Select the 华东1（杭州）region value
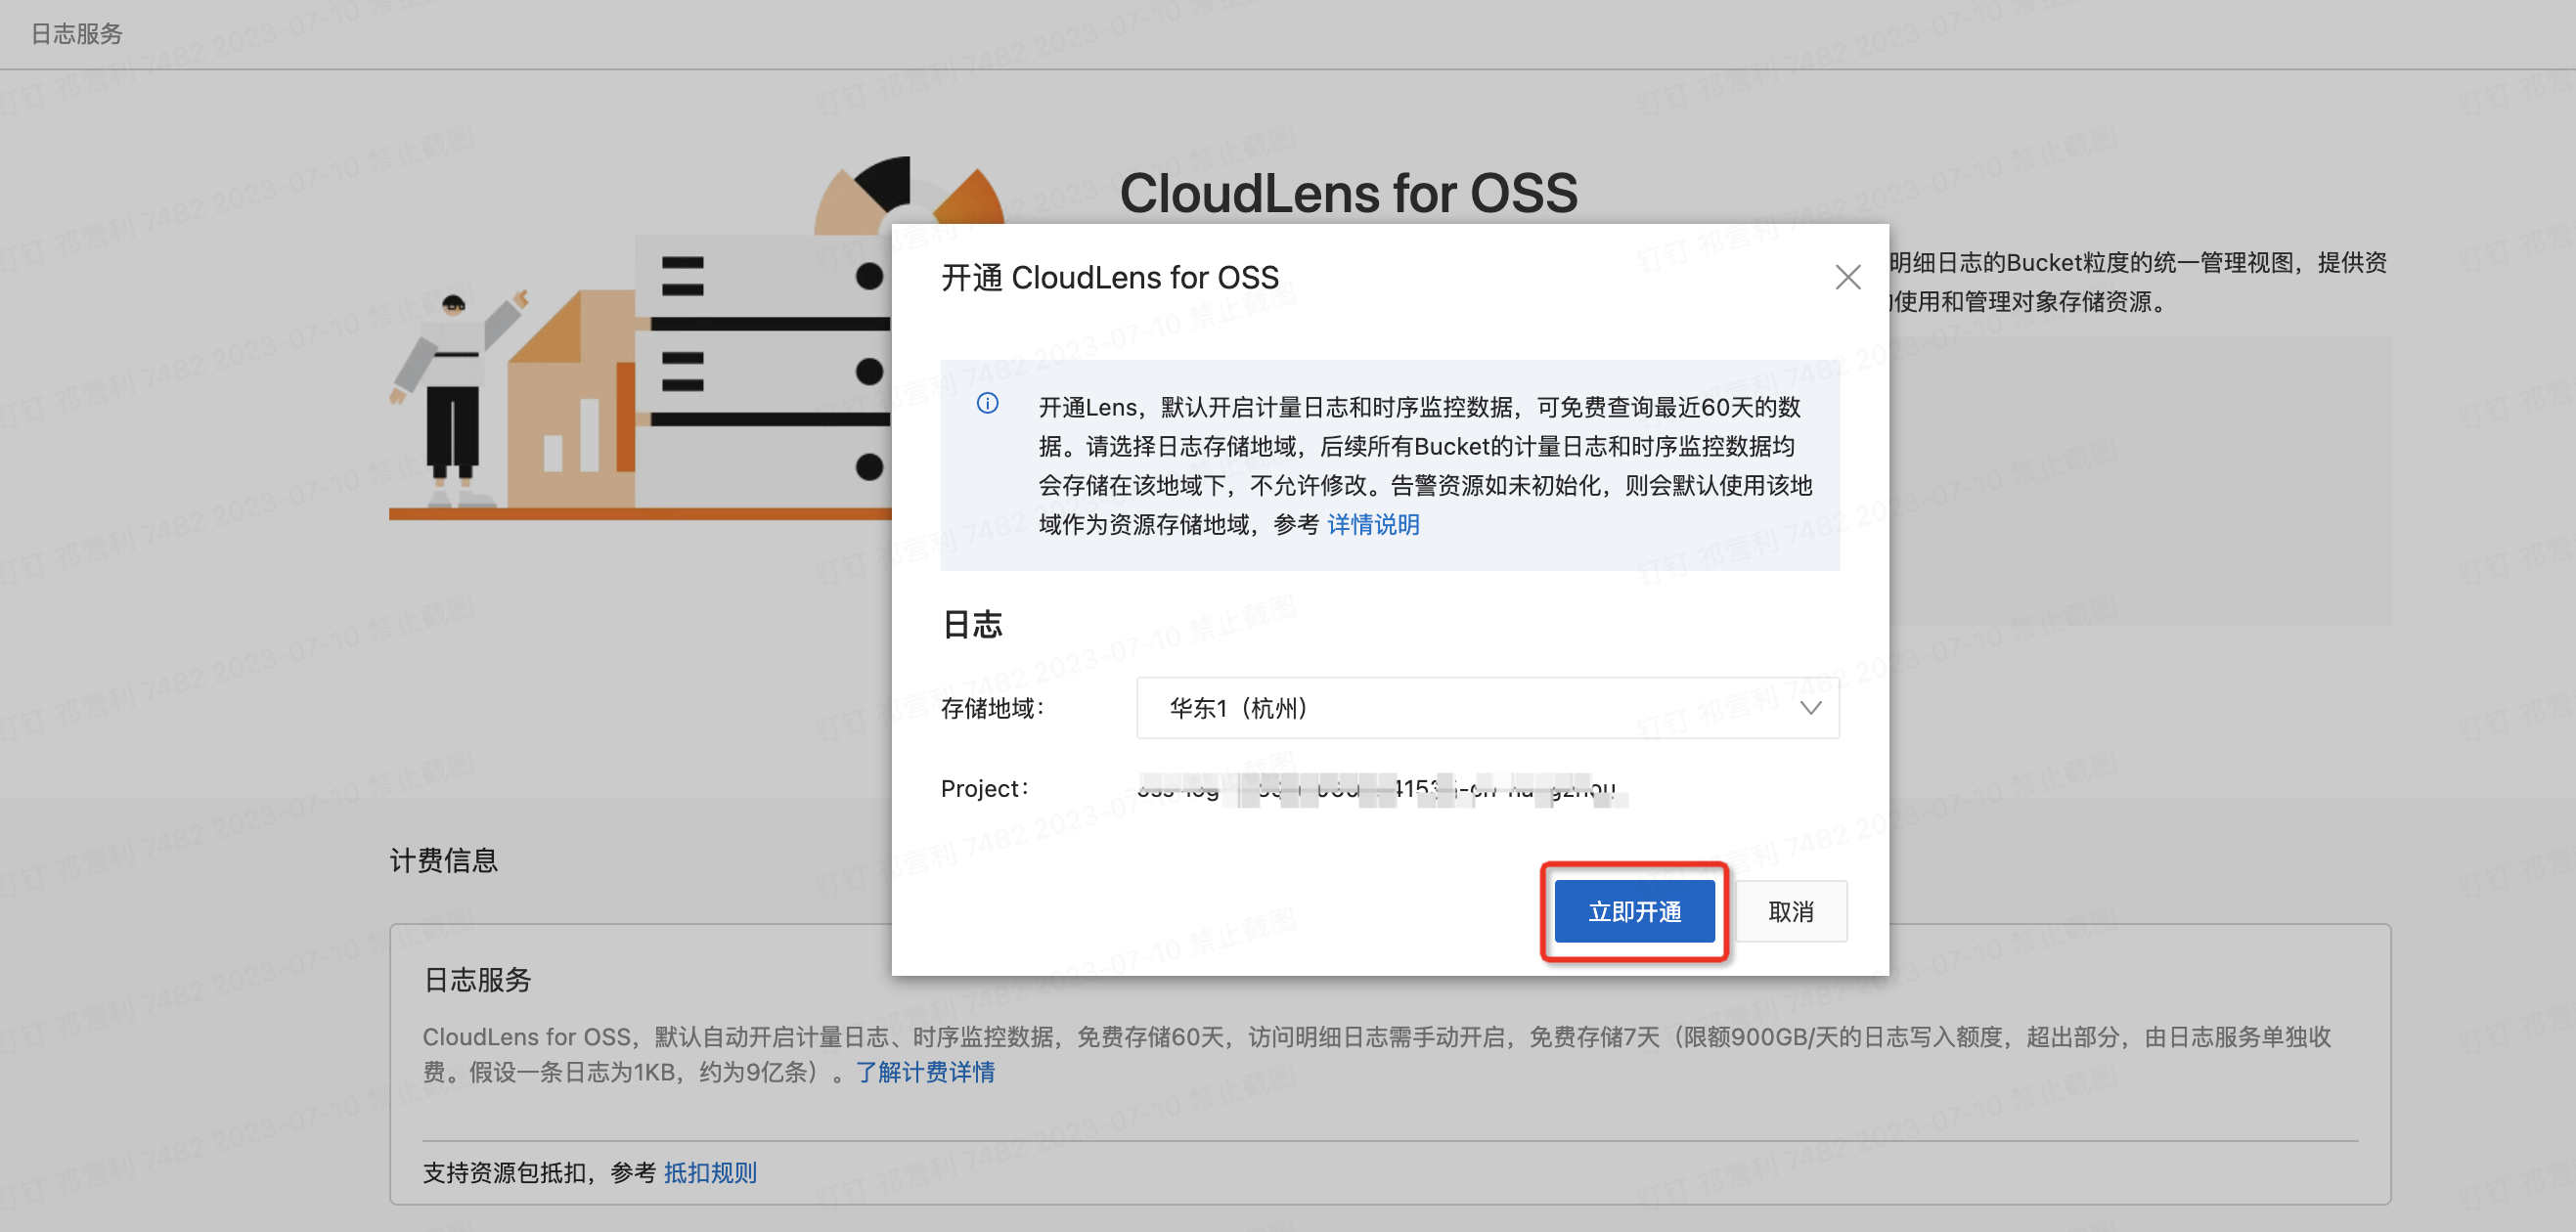 click(x=1238, y=708)
